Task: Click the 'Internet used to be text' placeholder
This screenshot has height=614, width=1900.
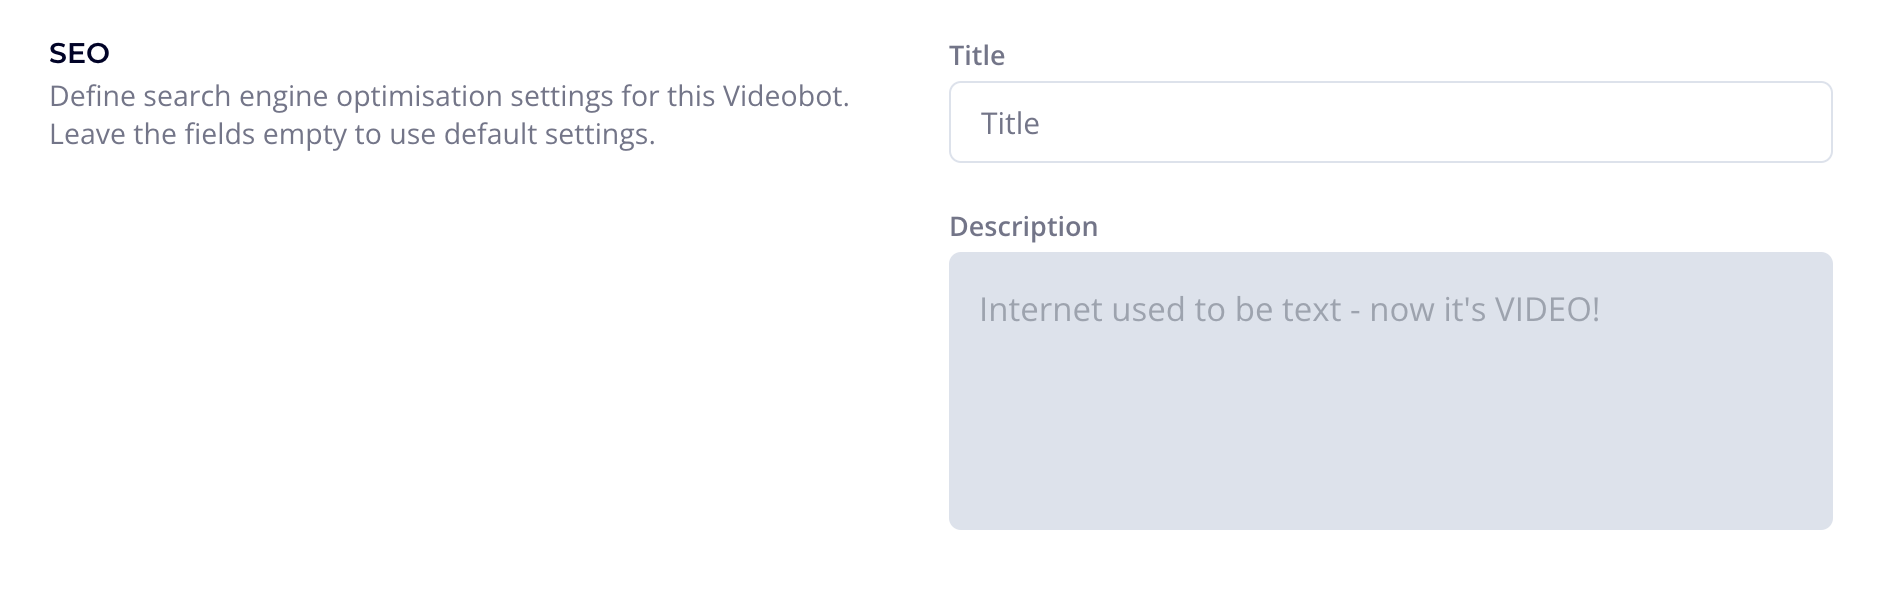Action: pyautogui.click(x=1289, y=310)
